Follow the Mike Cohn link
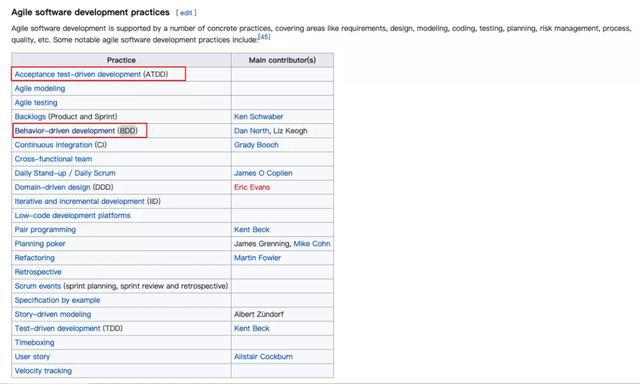Image resolution: width=640 pixels, height=384 pixels. [312, 244]
